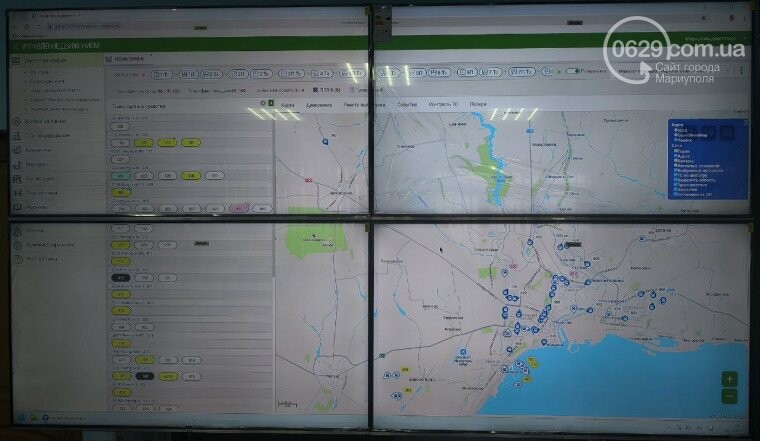Open the Маршрут dropdown in the toolbar
Screen dimensions: 760x441
point(632,72)
